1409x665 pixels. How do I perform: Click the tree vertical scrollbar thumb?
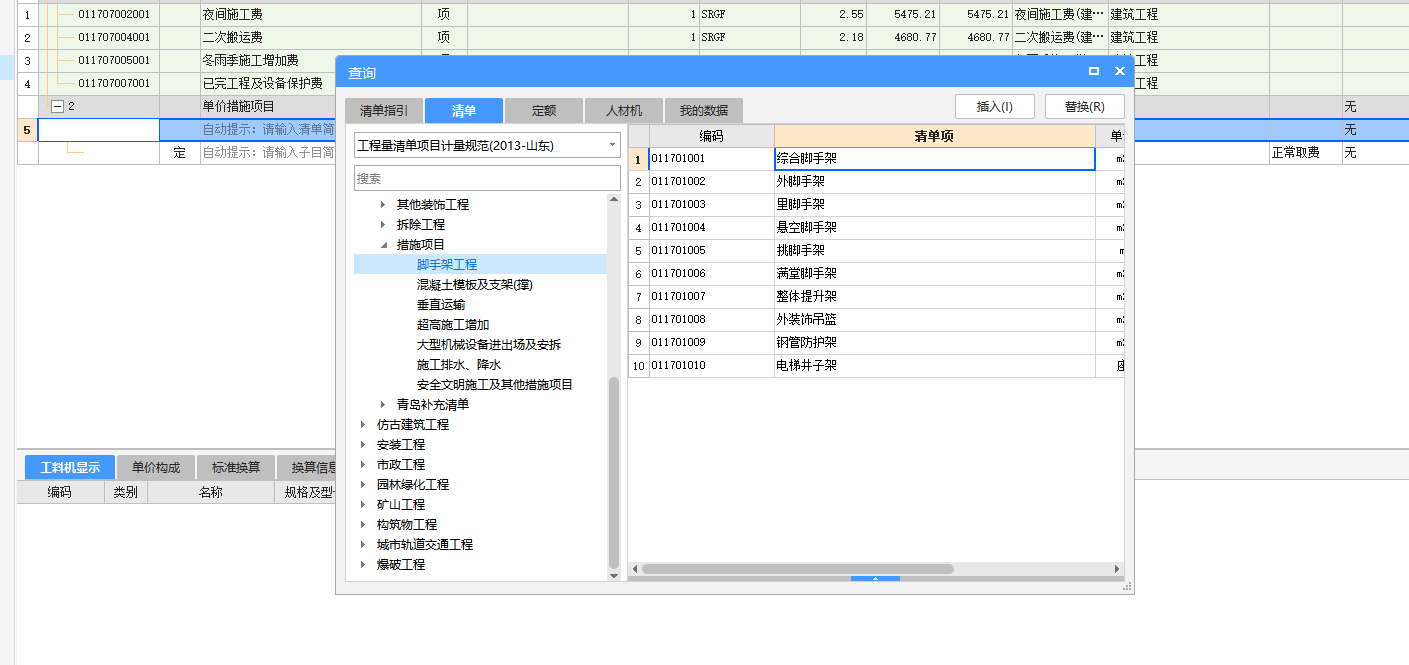pos(614,472)
